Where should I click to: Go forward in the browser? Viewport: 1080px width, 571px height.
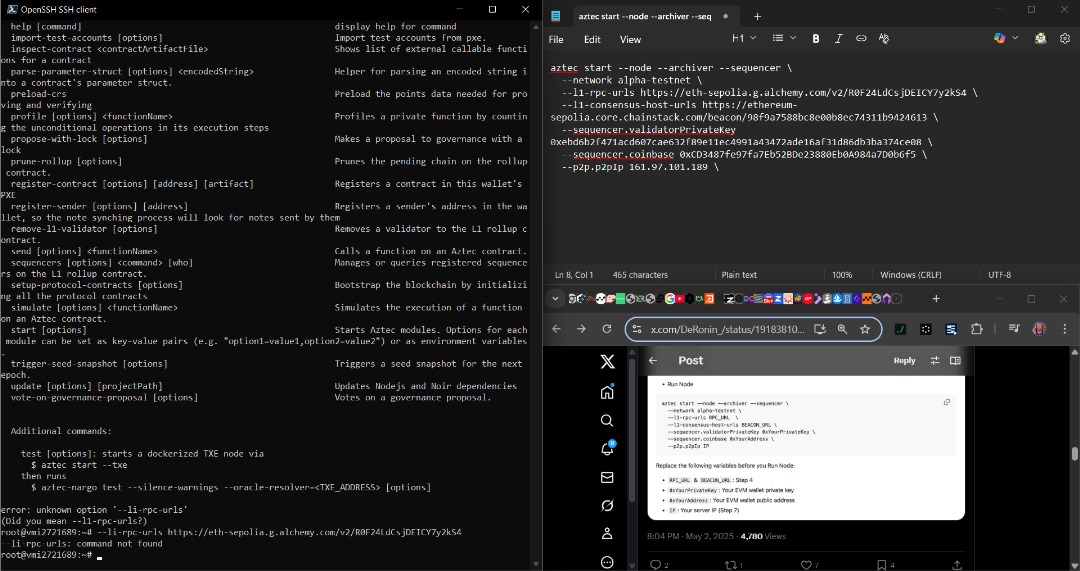pos(581,329)
